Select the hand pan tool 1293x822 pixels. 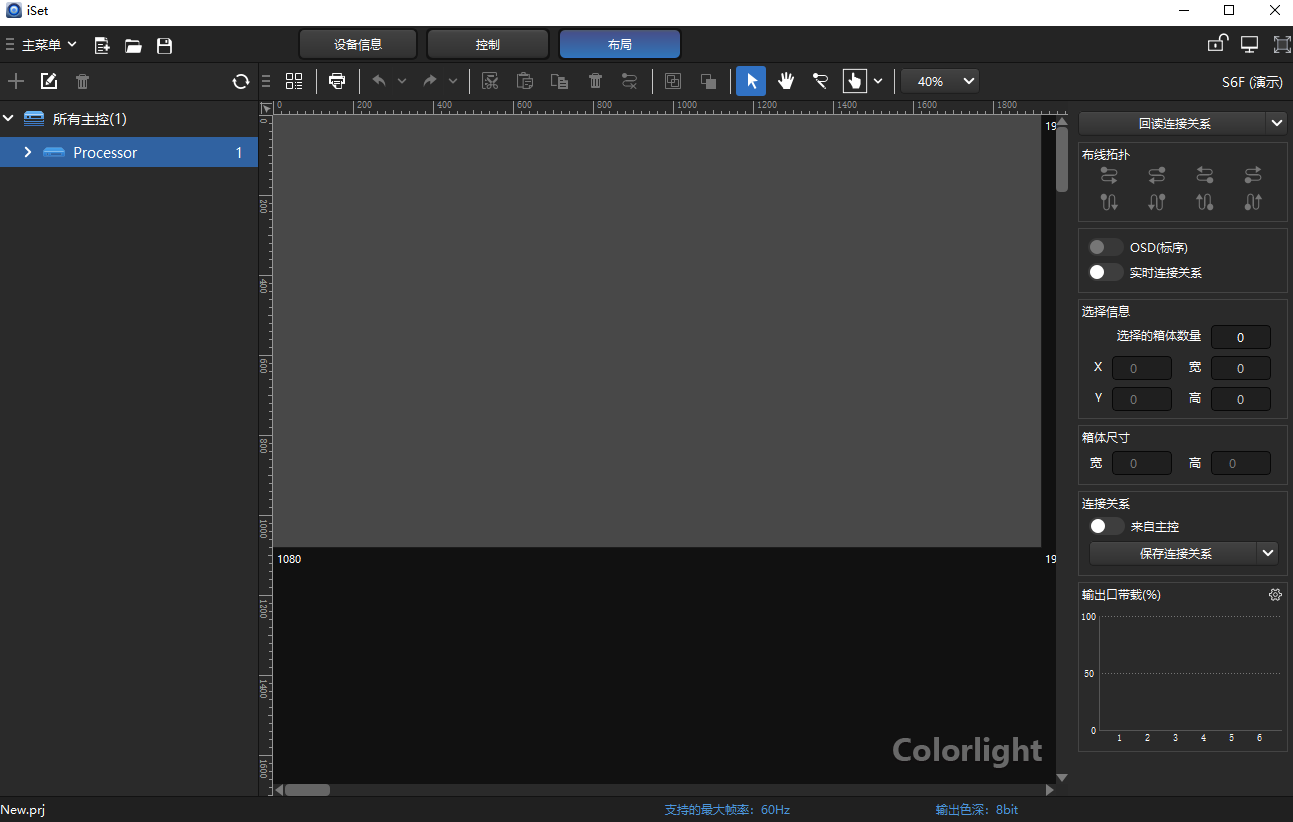point(786,81)
